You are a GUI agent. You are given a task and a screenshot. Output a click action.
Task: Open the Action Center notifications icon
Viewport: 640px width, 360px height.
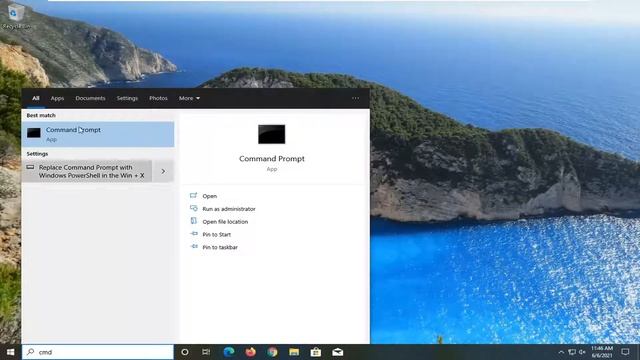(625, 352)
